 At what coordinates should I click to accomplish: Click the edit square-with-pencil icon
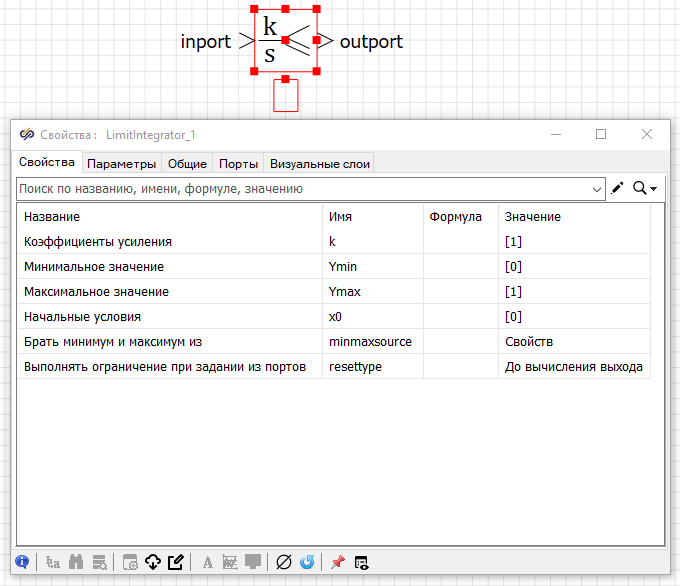tap(176, 562)
